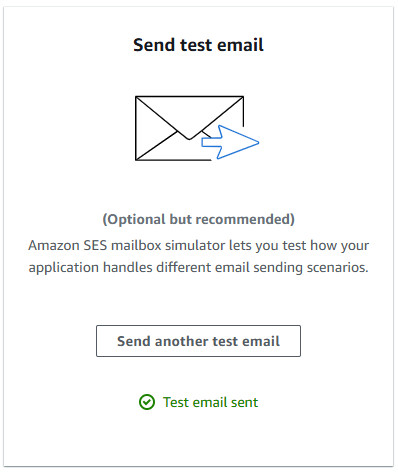Click the word "recommended" in subtitle
Viewport: 398px width, 472px height.
(243, 219)
